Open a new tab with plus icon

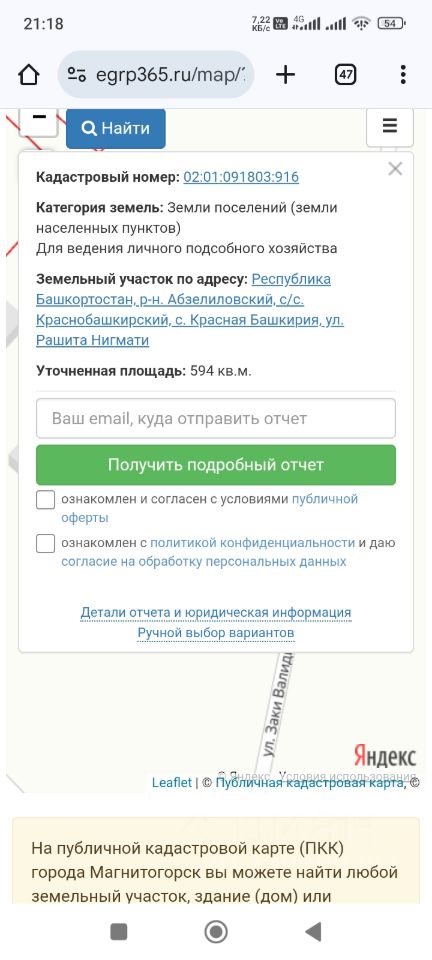285,75
